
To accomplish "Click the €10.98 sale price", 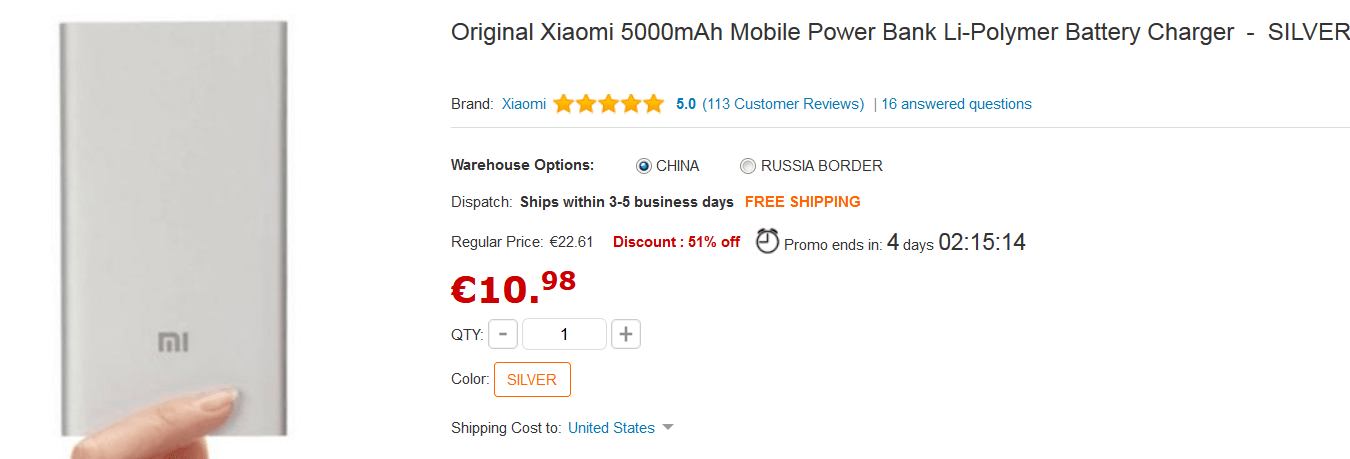I will click(513, 287).
